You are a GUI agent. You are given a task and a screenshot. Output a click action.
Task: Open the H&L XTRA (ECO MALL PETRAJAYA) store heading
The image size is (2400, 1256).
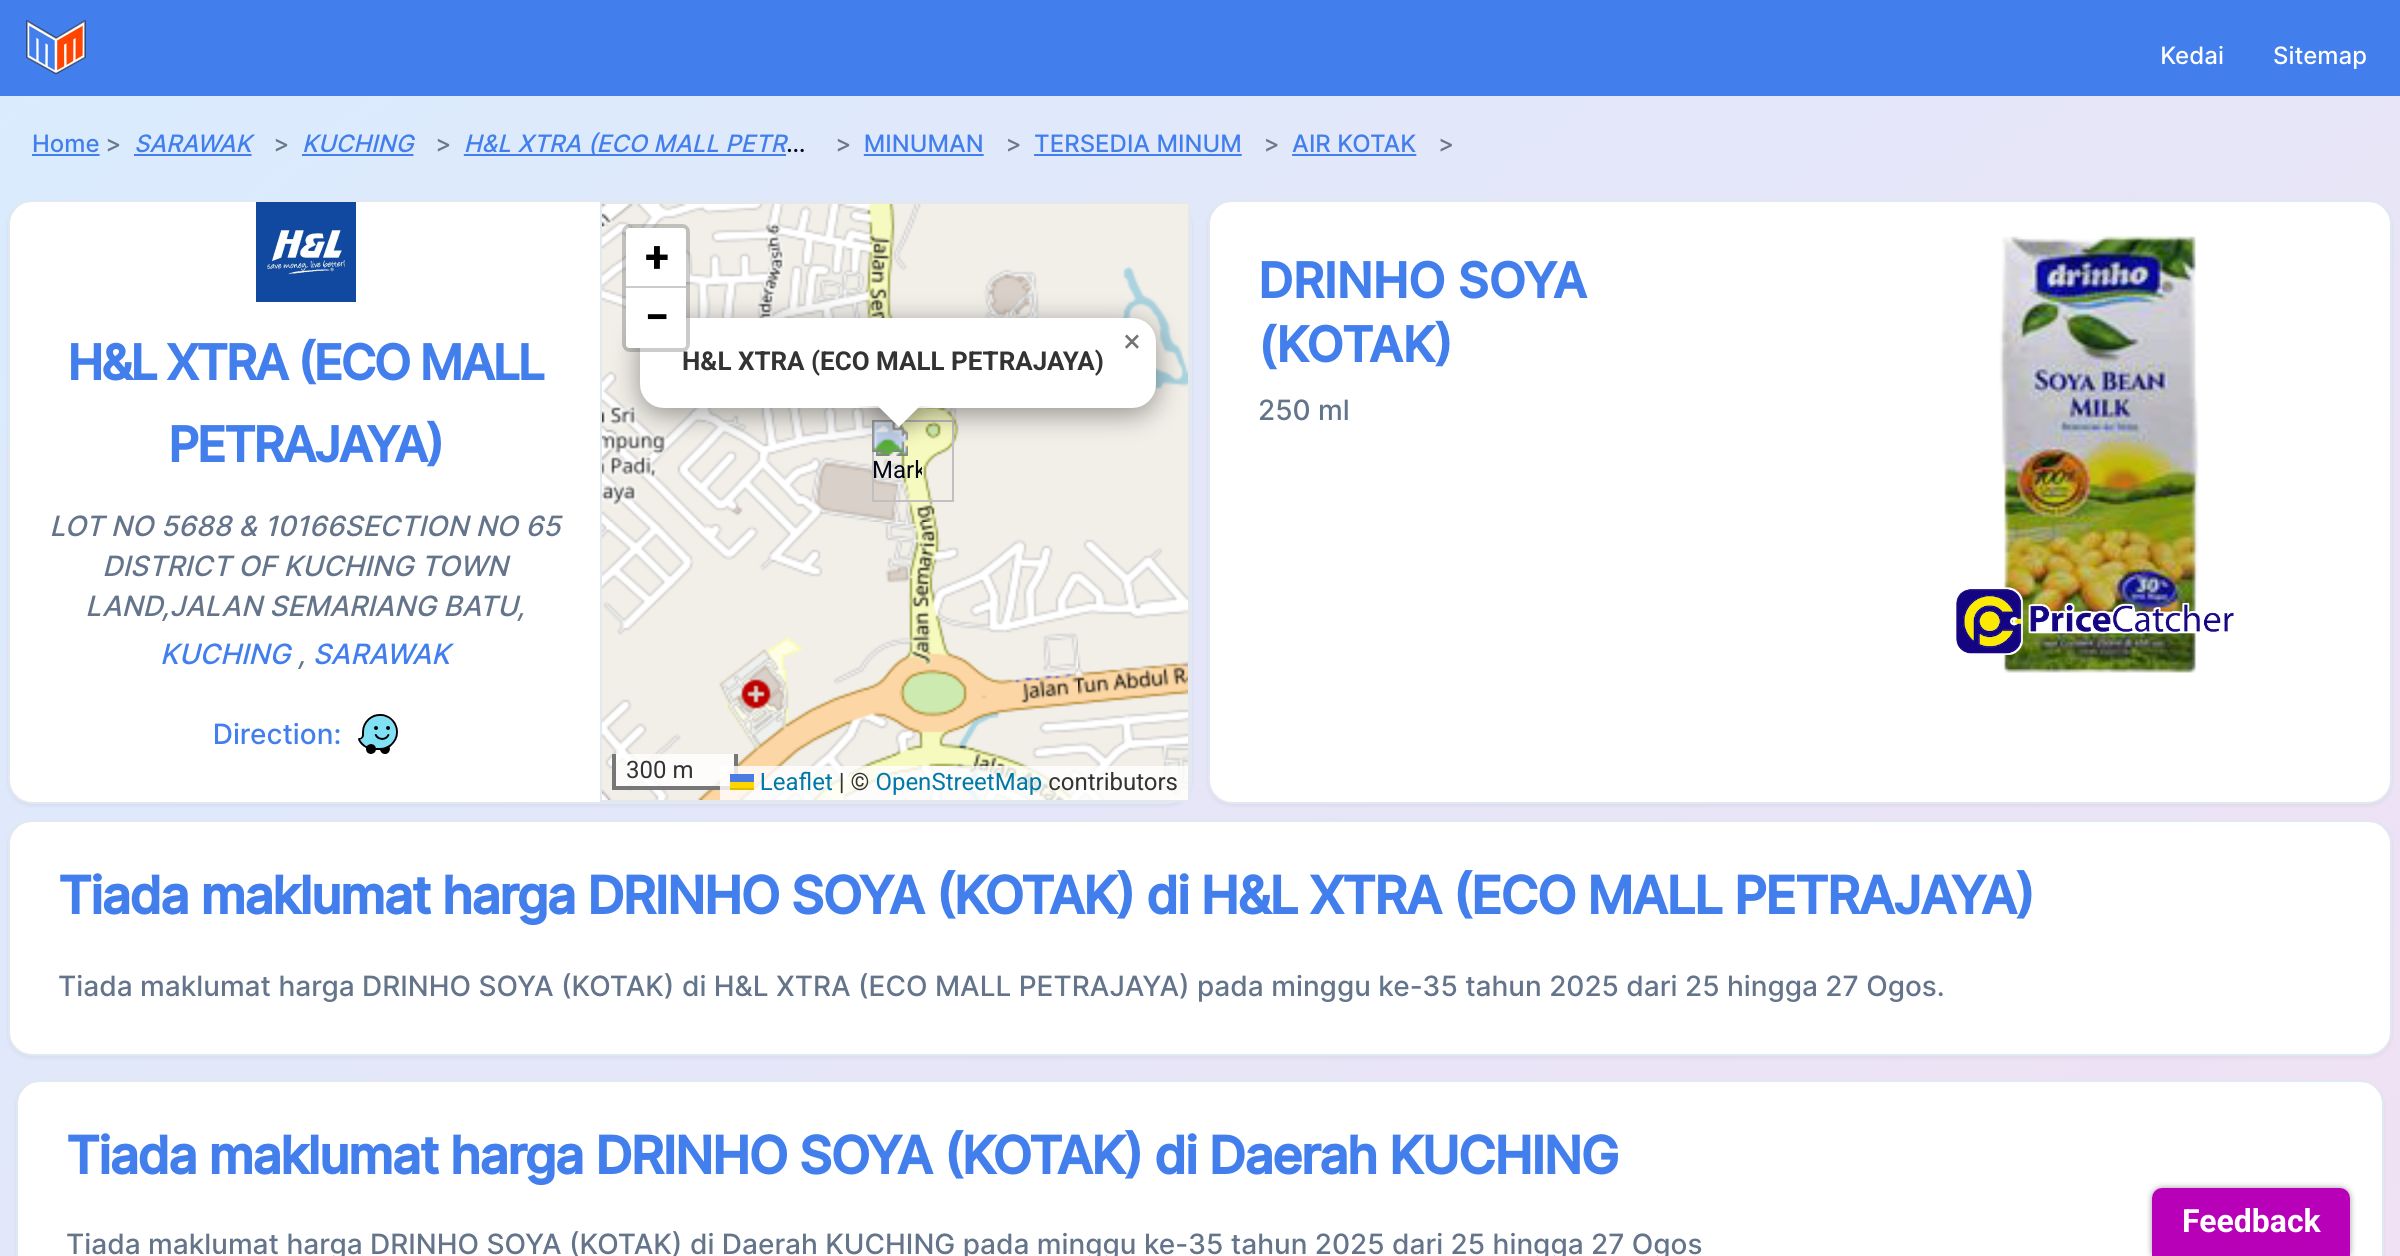point(306,403)
